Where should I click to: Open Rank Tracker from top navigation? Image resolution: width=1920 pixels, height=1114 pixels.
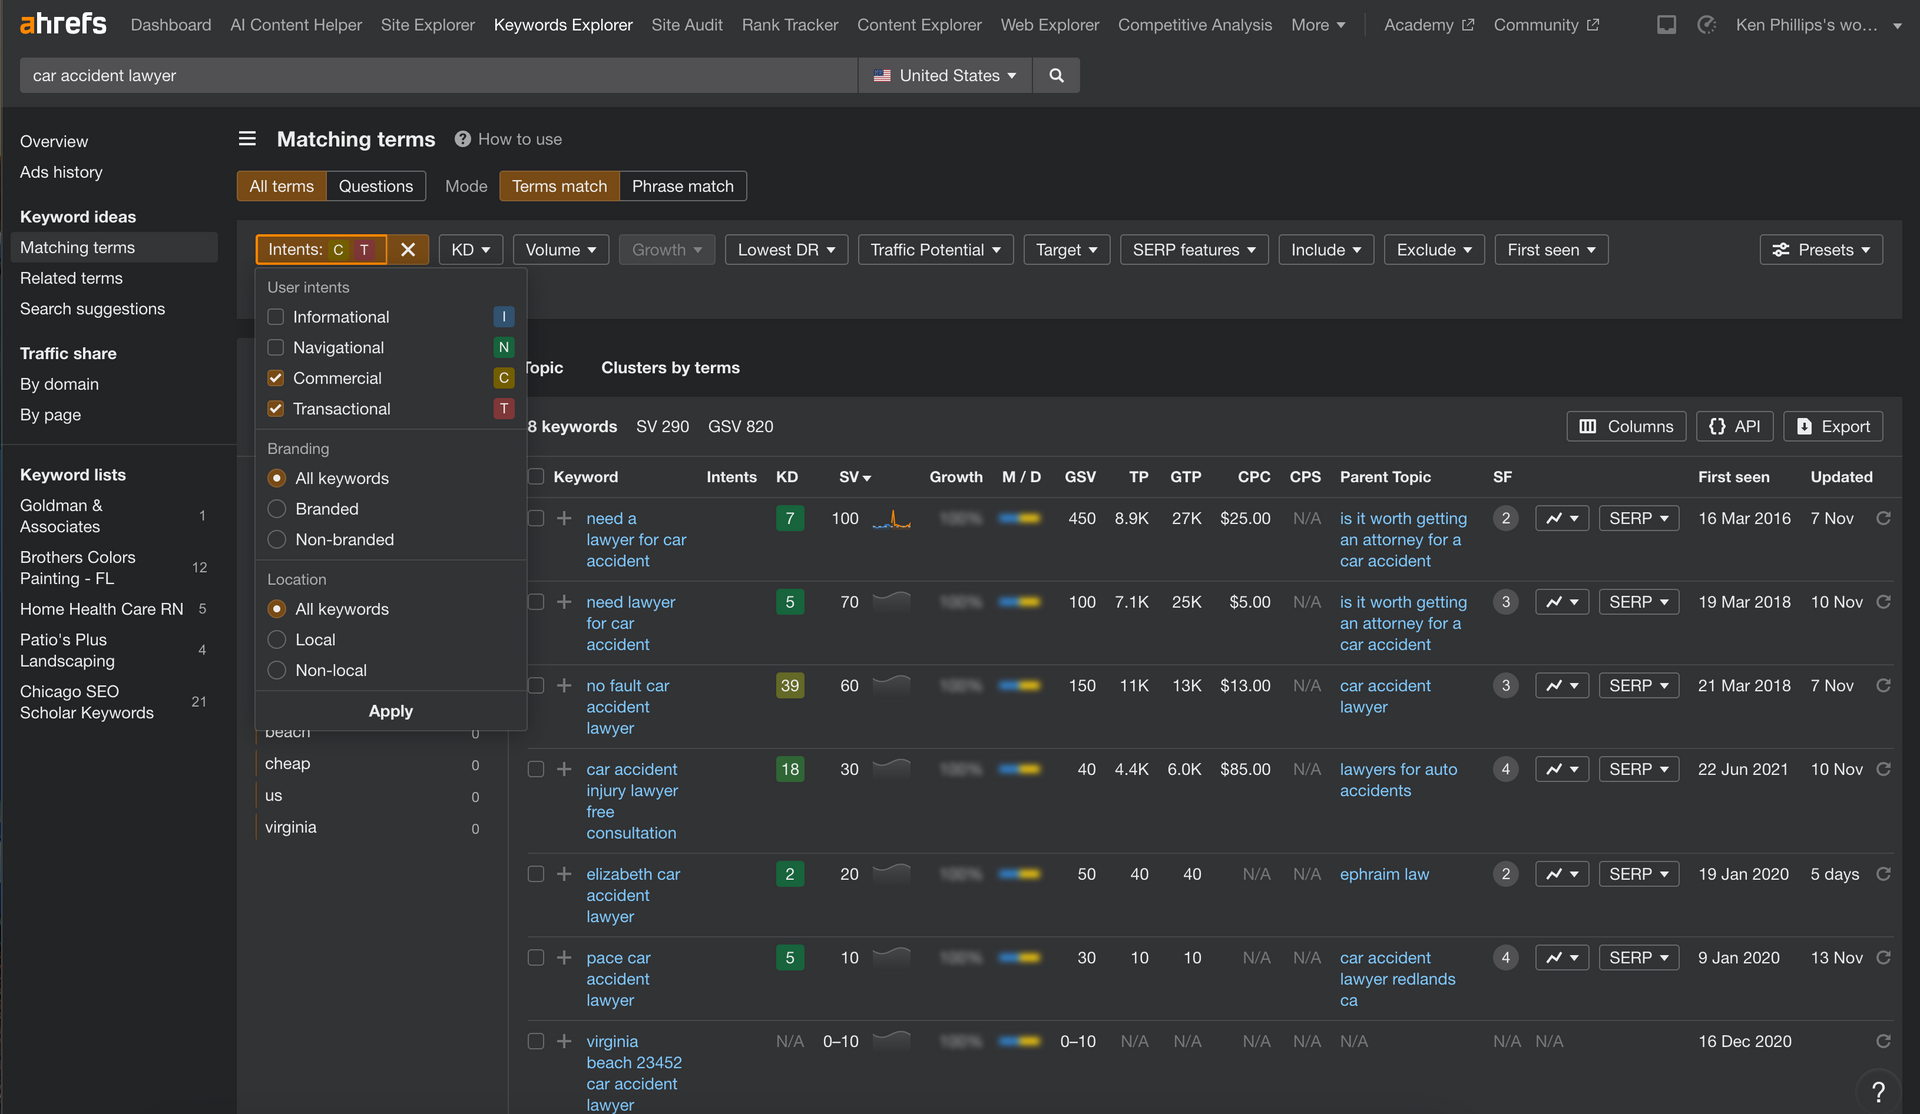[x=790, y=25]
